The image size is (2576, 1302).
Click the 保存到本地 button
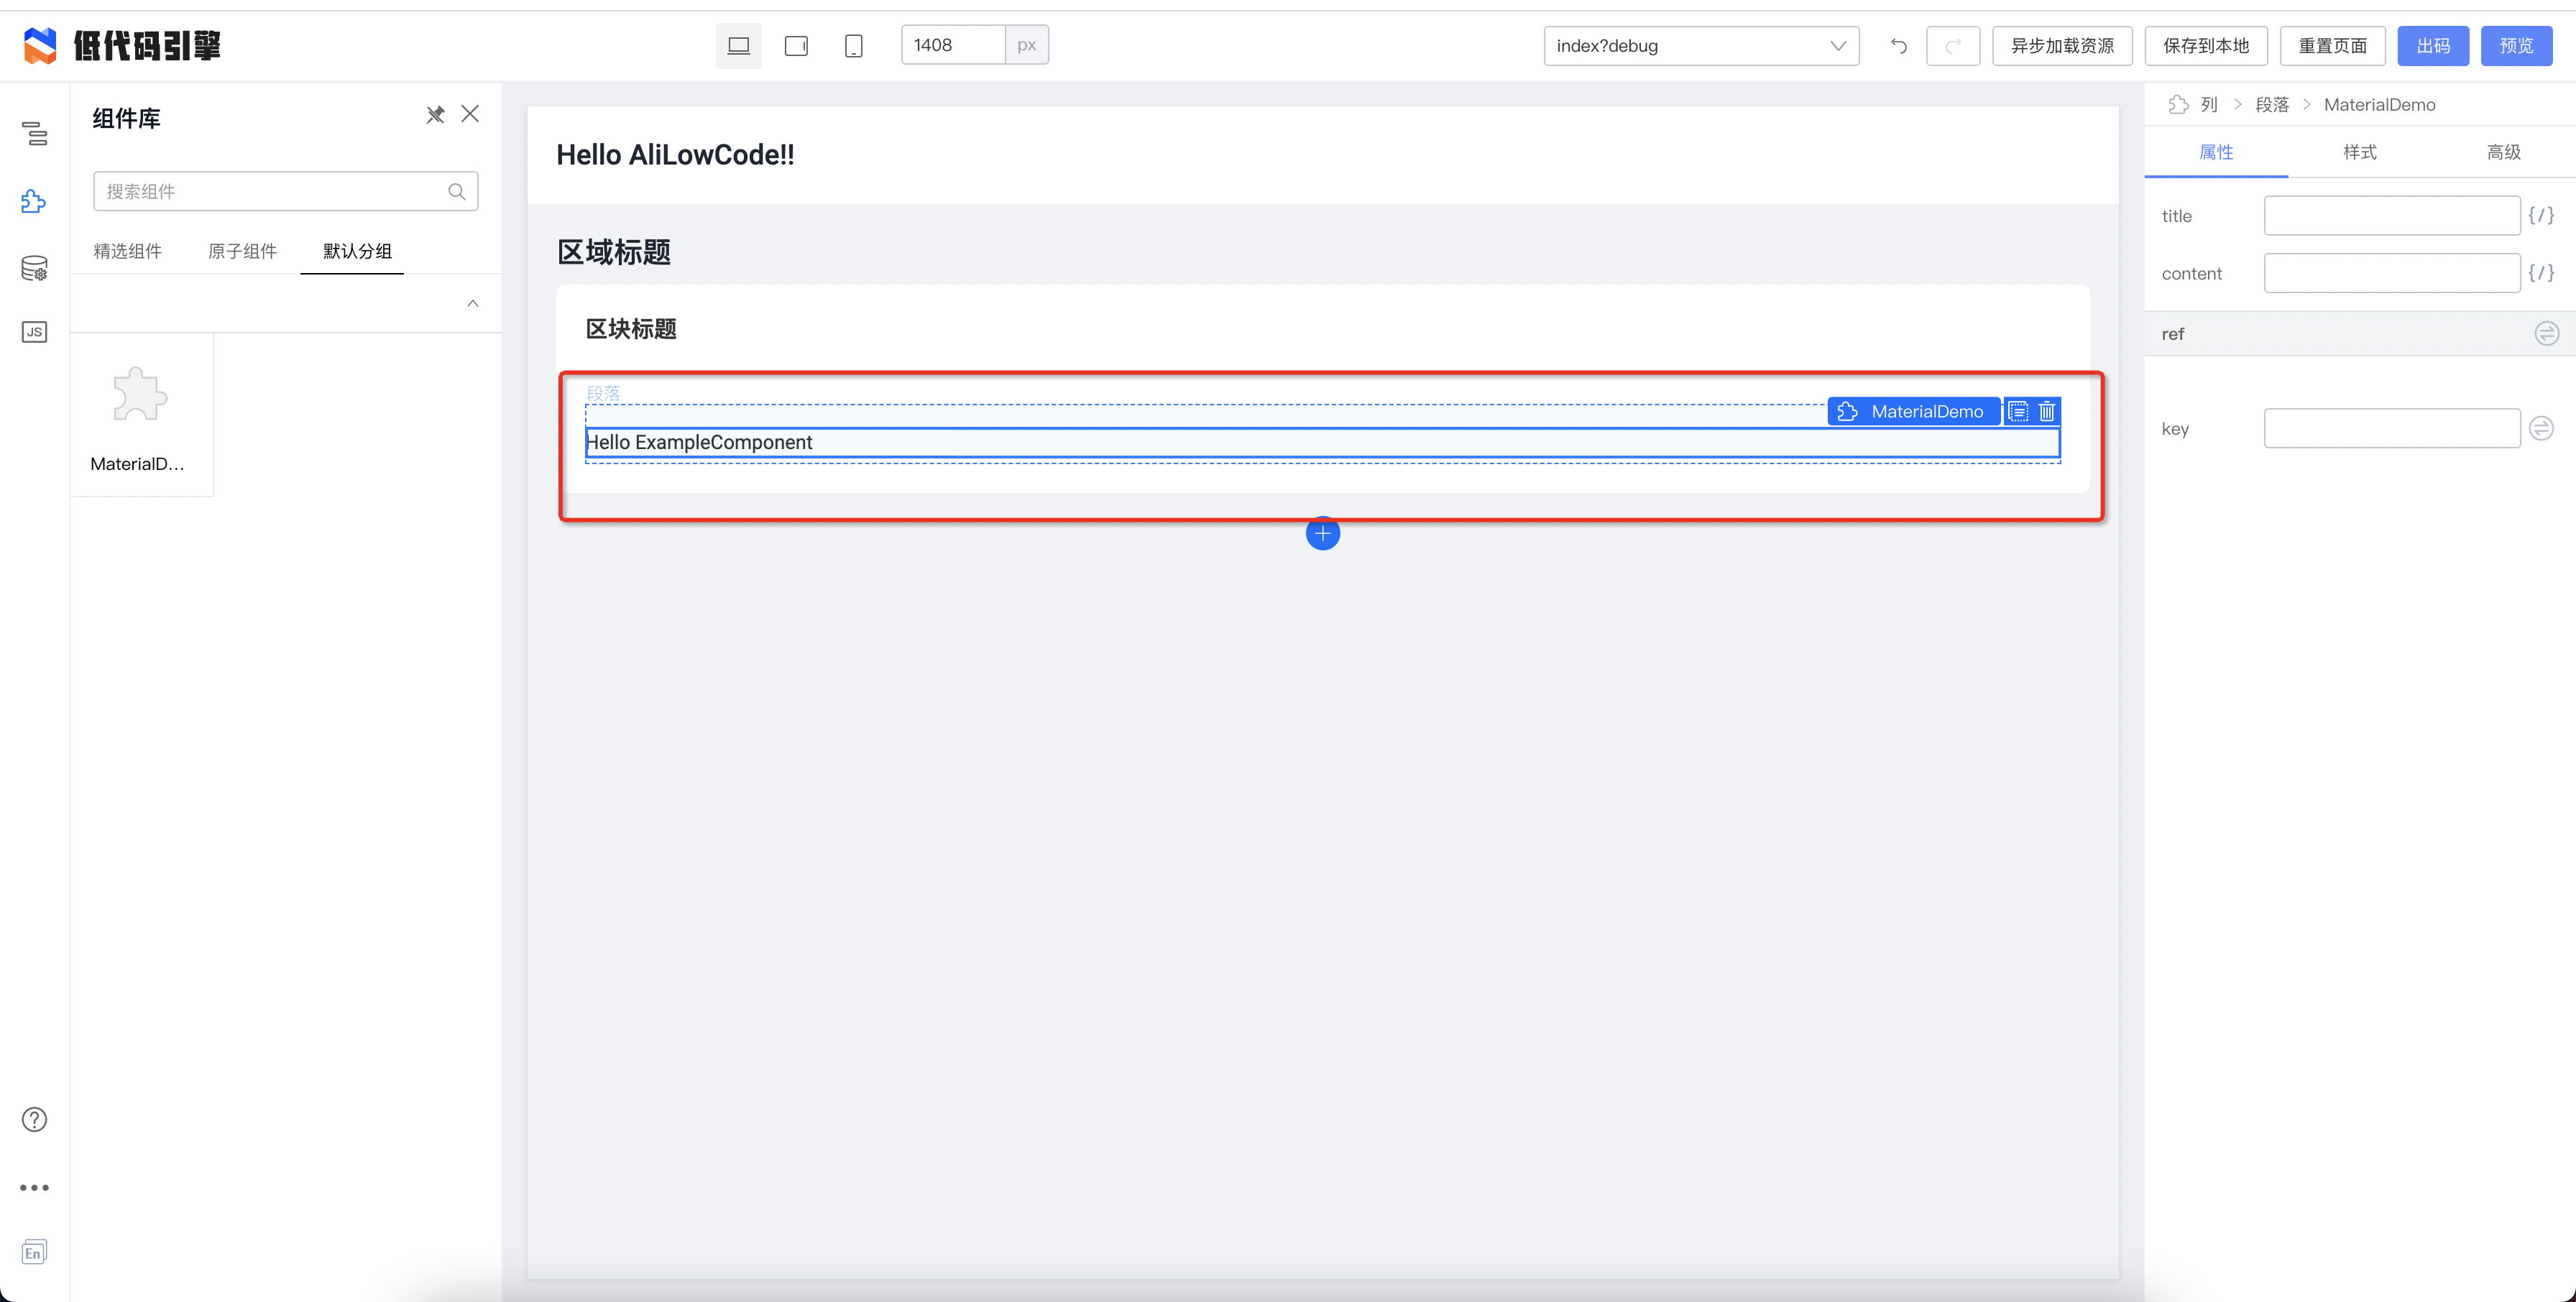click(x=2205, y=46)
